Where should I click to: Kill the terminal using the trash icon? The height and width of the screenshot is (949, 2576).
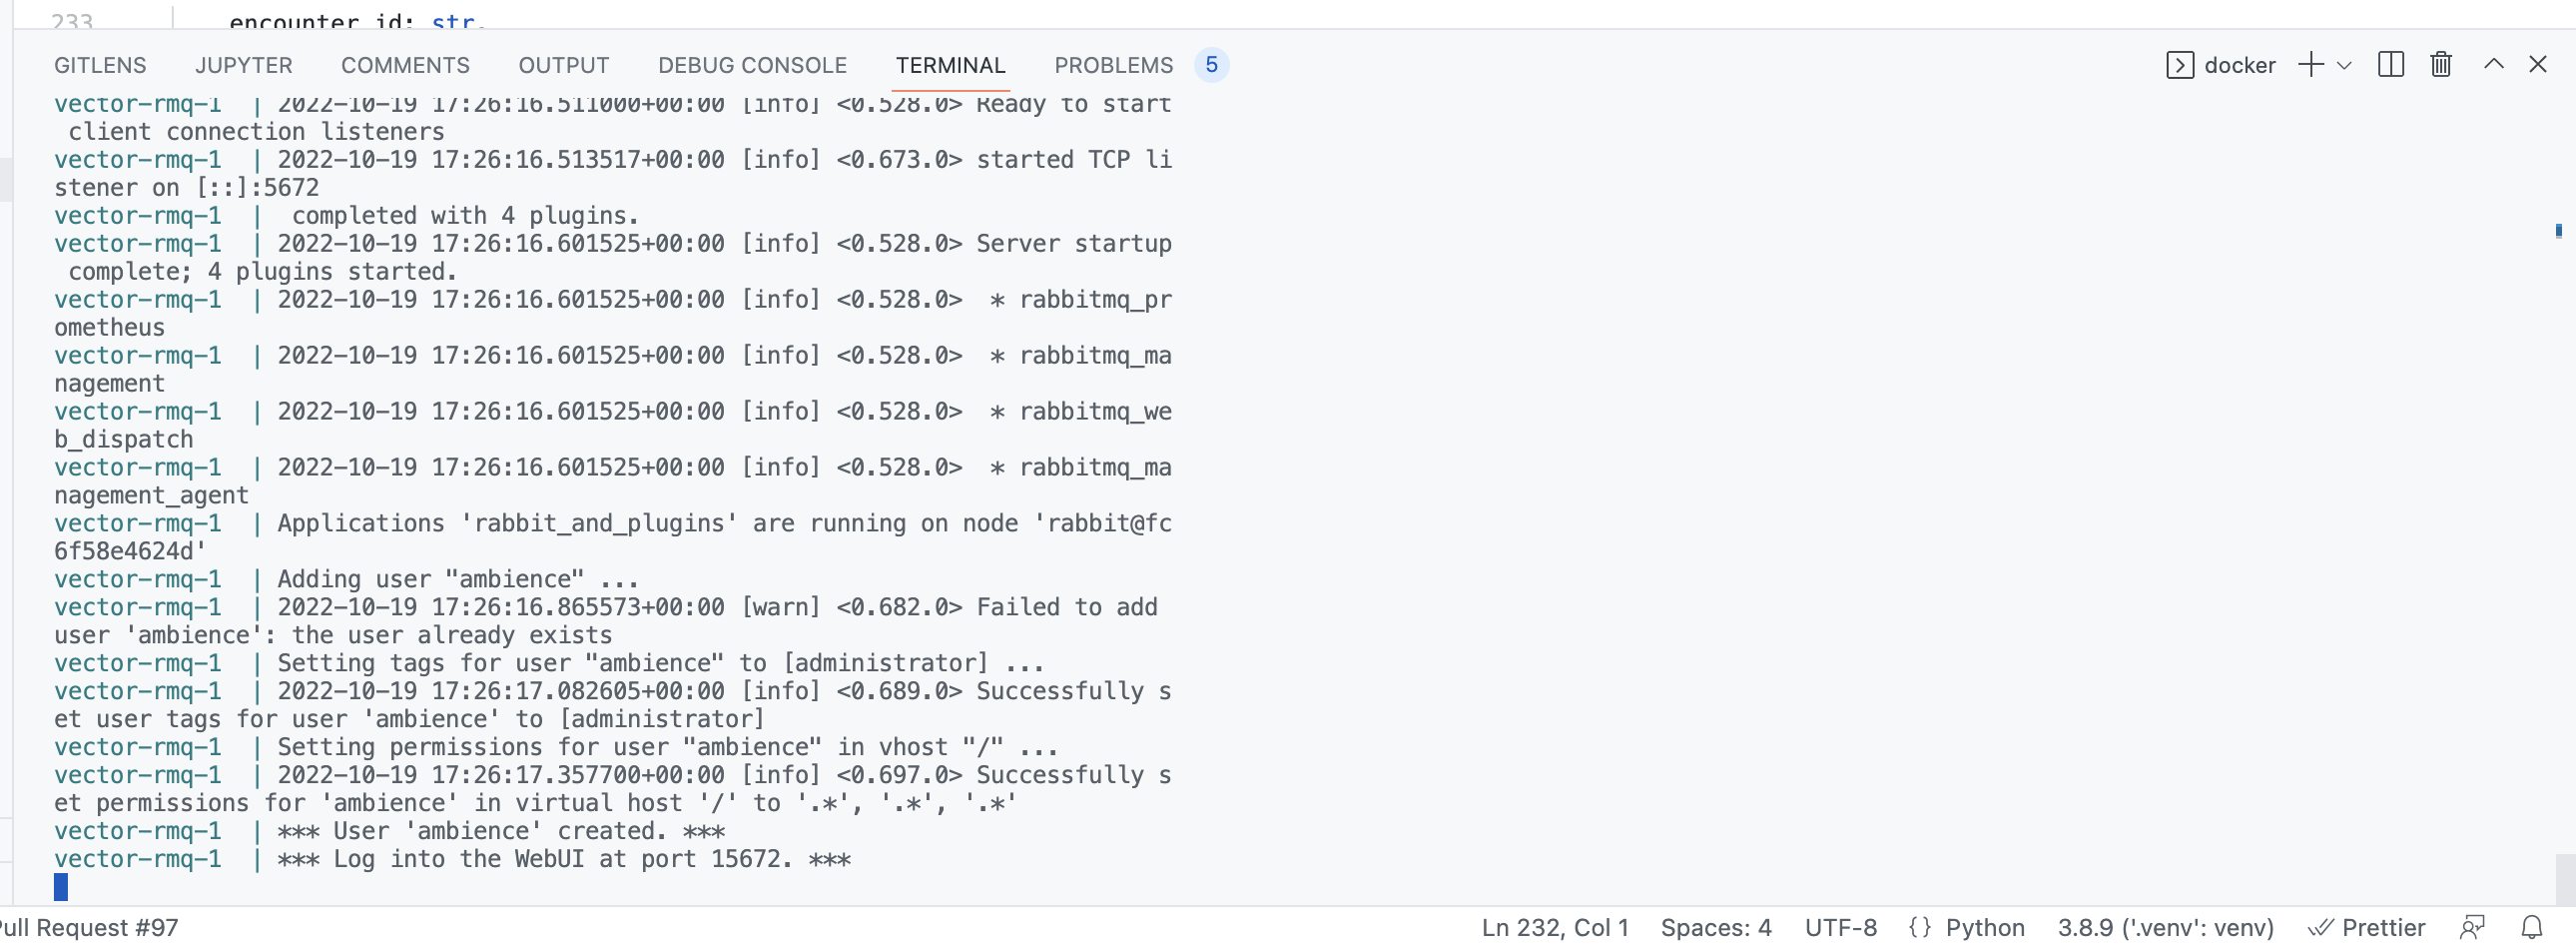tap(2440, 64)
